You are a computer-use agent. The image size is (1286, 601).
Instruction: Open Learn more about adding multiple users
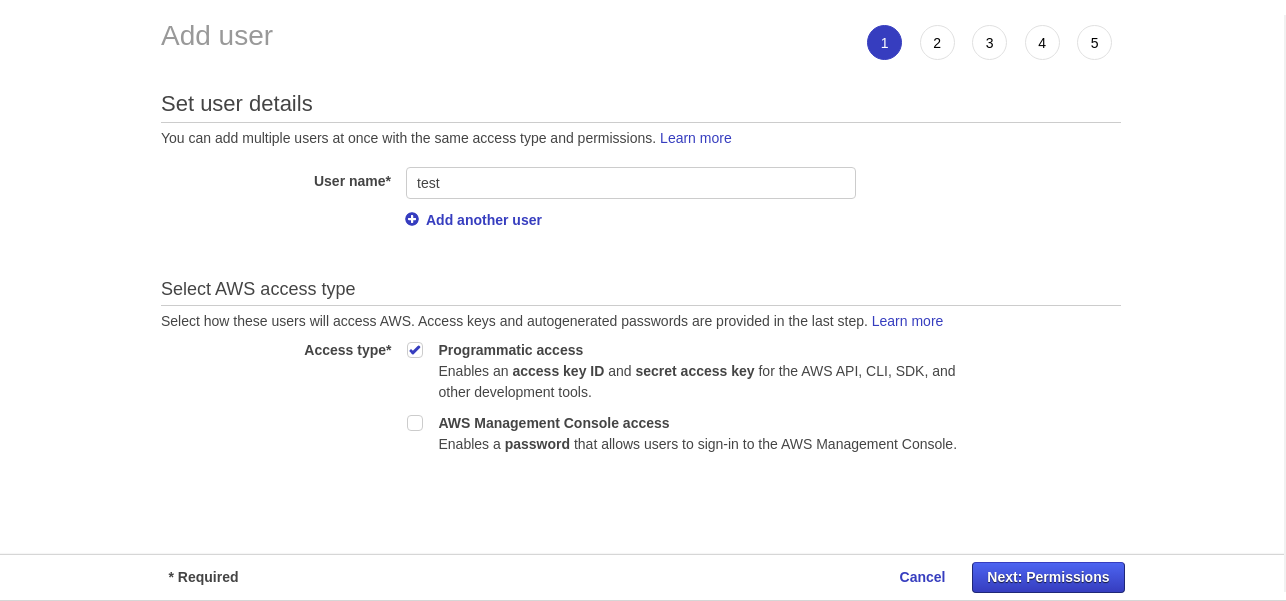pos(695,138)
